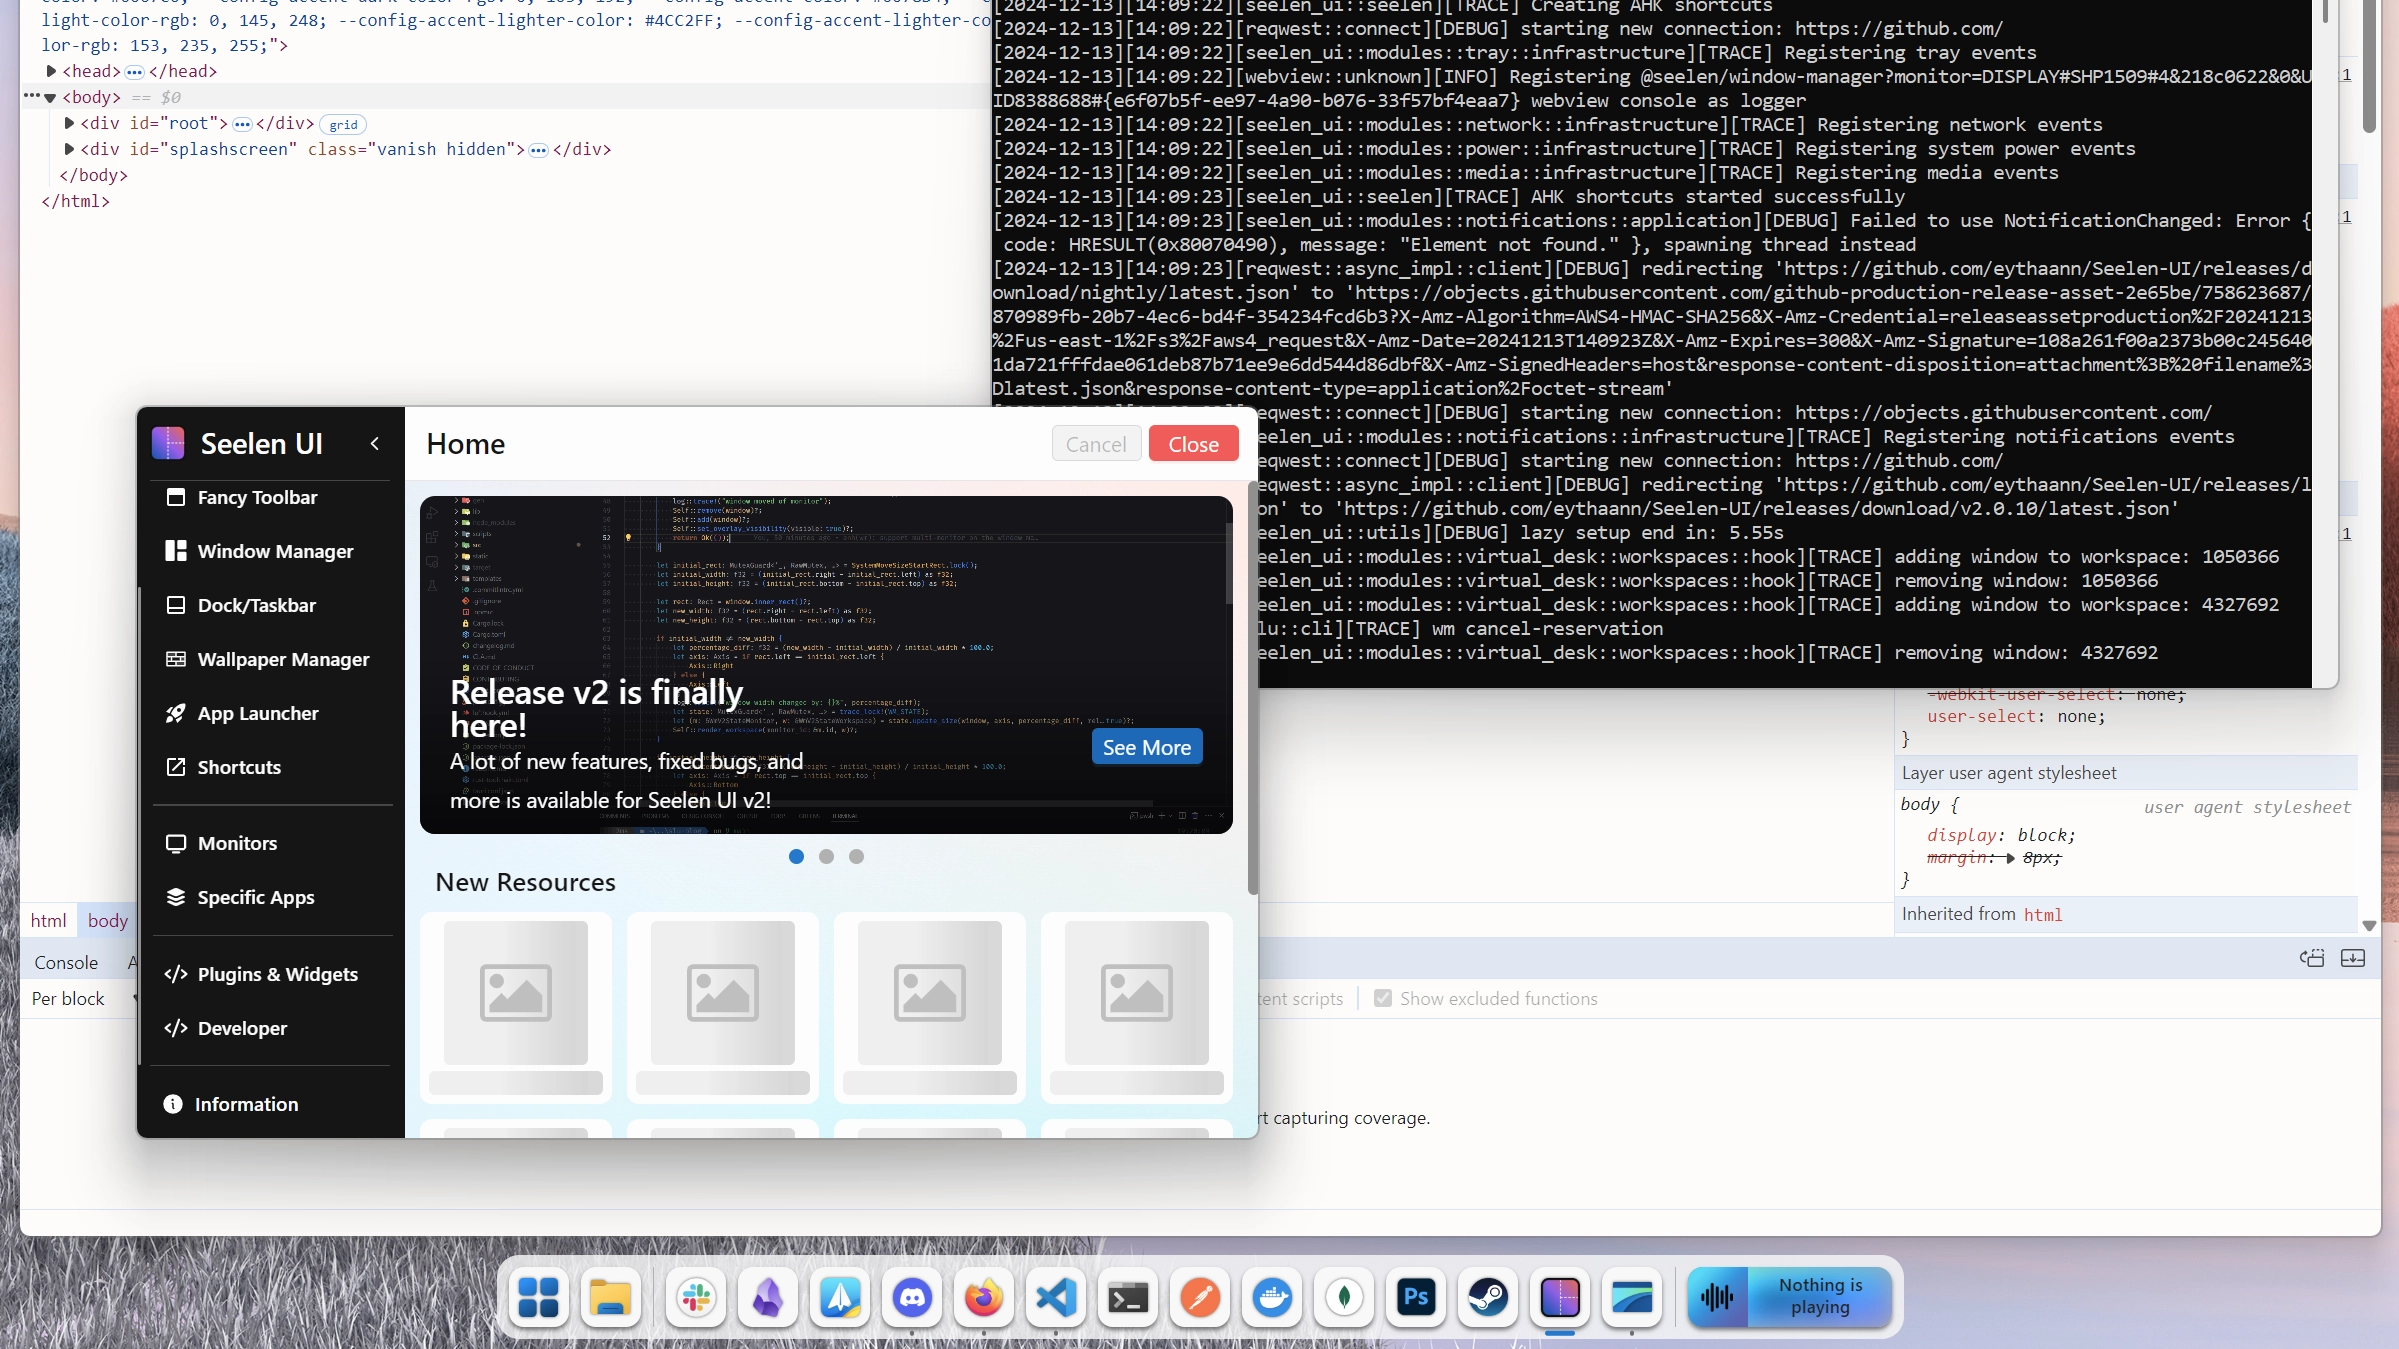Click 'See More' on the Release v2 banner
The height and width of the screenshot is (1349, 2399).
[x=1146, y=746]
